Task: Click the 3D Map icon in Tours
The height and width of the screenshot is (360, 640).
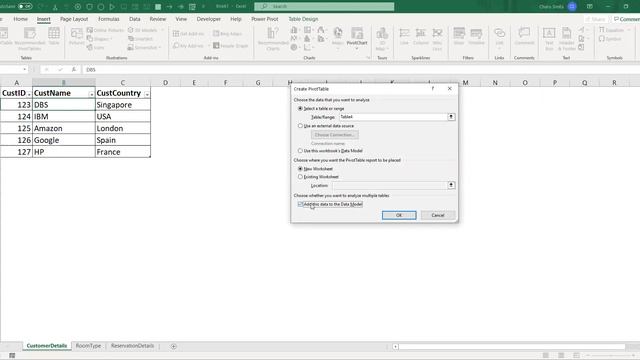Action: click(382, 39)
